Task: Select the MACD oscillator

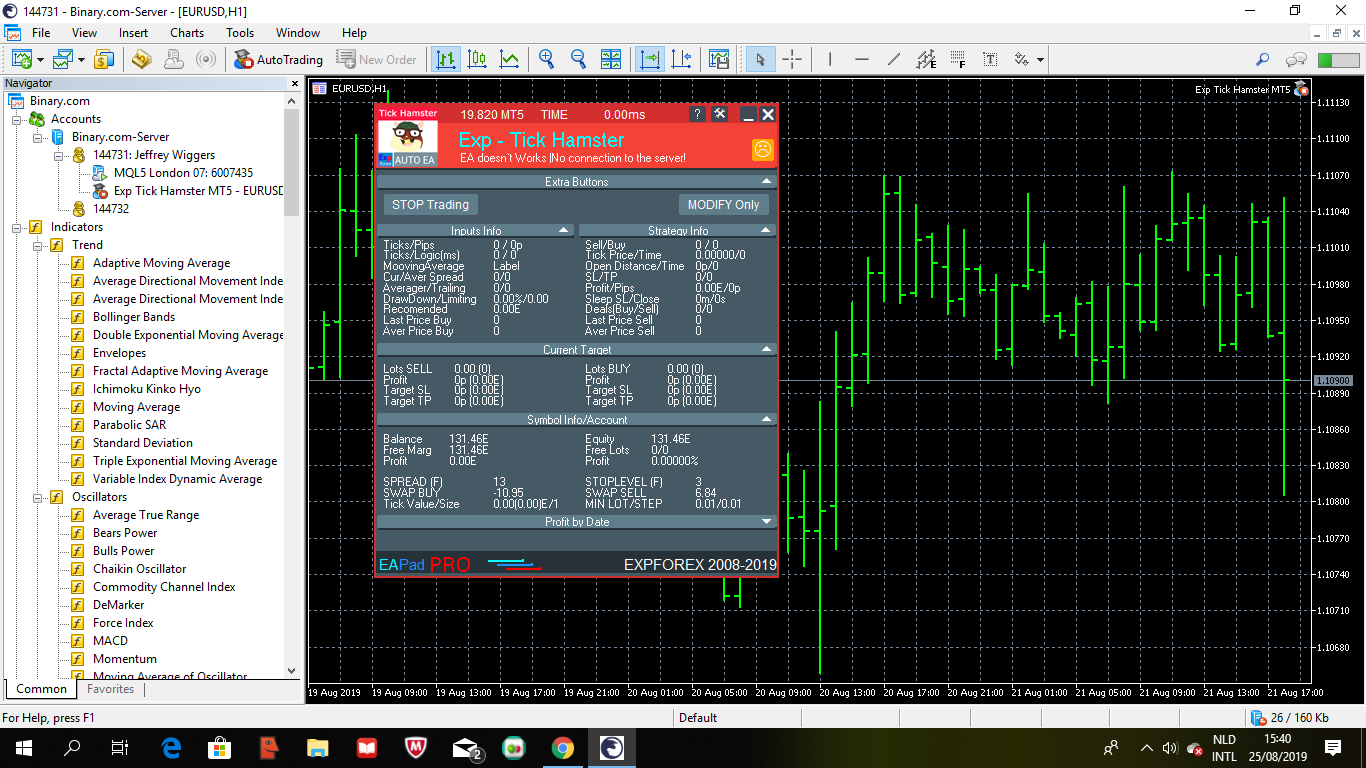Action: click(x=110, y=641)
